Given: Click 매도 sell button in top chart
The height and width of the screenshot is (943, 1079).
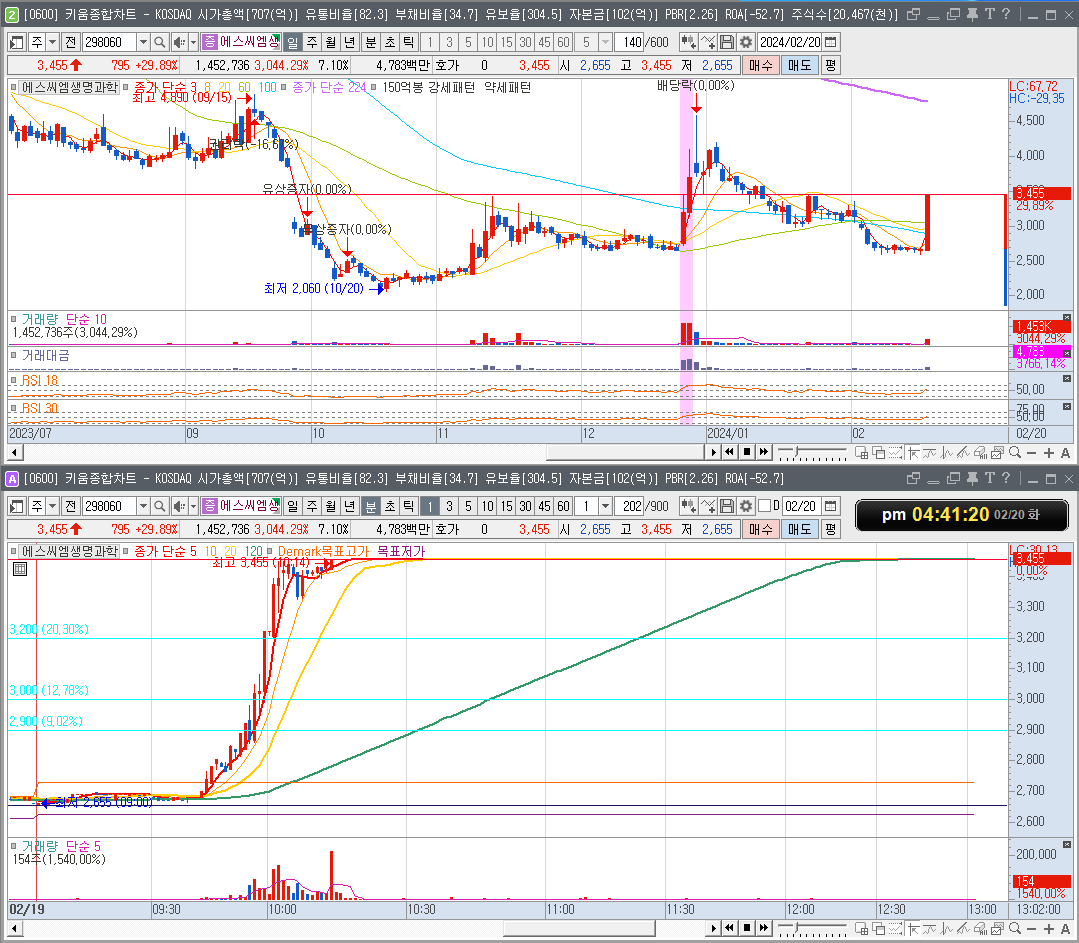Looking at the screenshot, I should tap(800, 65).
